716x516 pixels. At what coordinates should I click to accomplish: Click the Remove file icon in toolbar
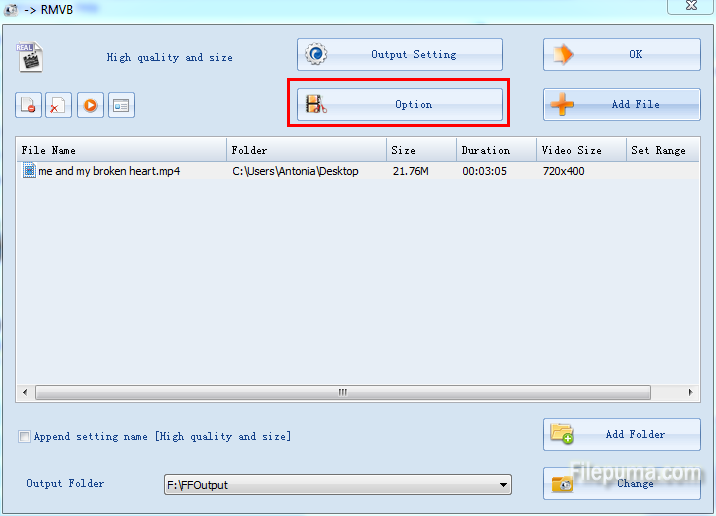29,104
